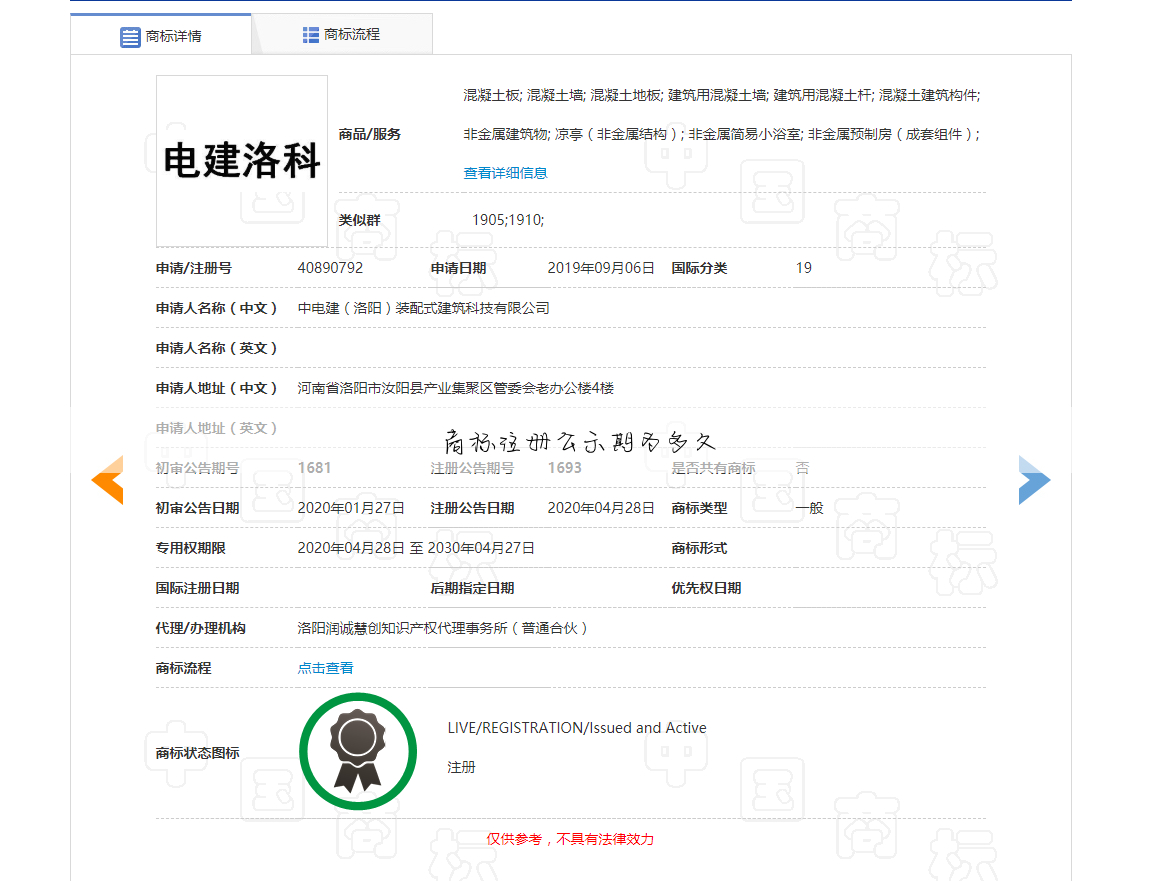The height and width of the screenshot is (881, 1151).
Task: Select the applicant address in 河南省洛阳市
Action: pyautogui.click(x=455, y=388)
